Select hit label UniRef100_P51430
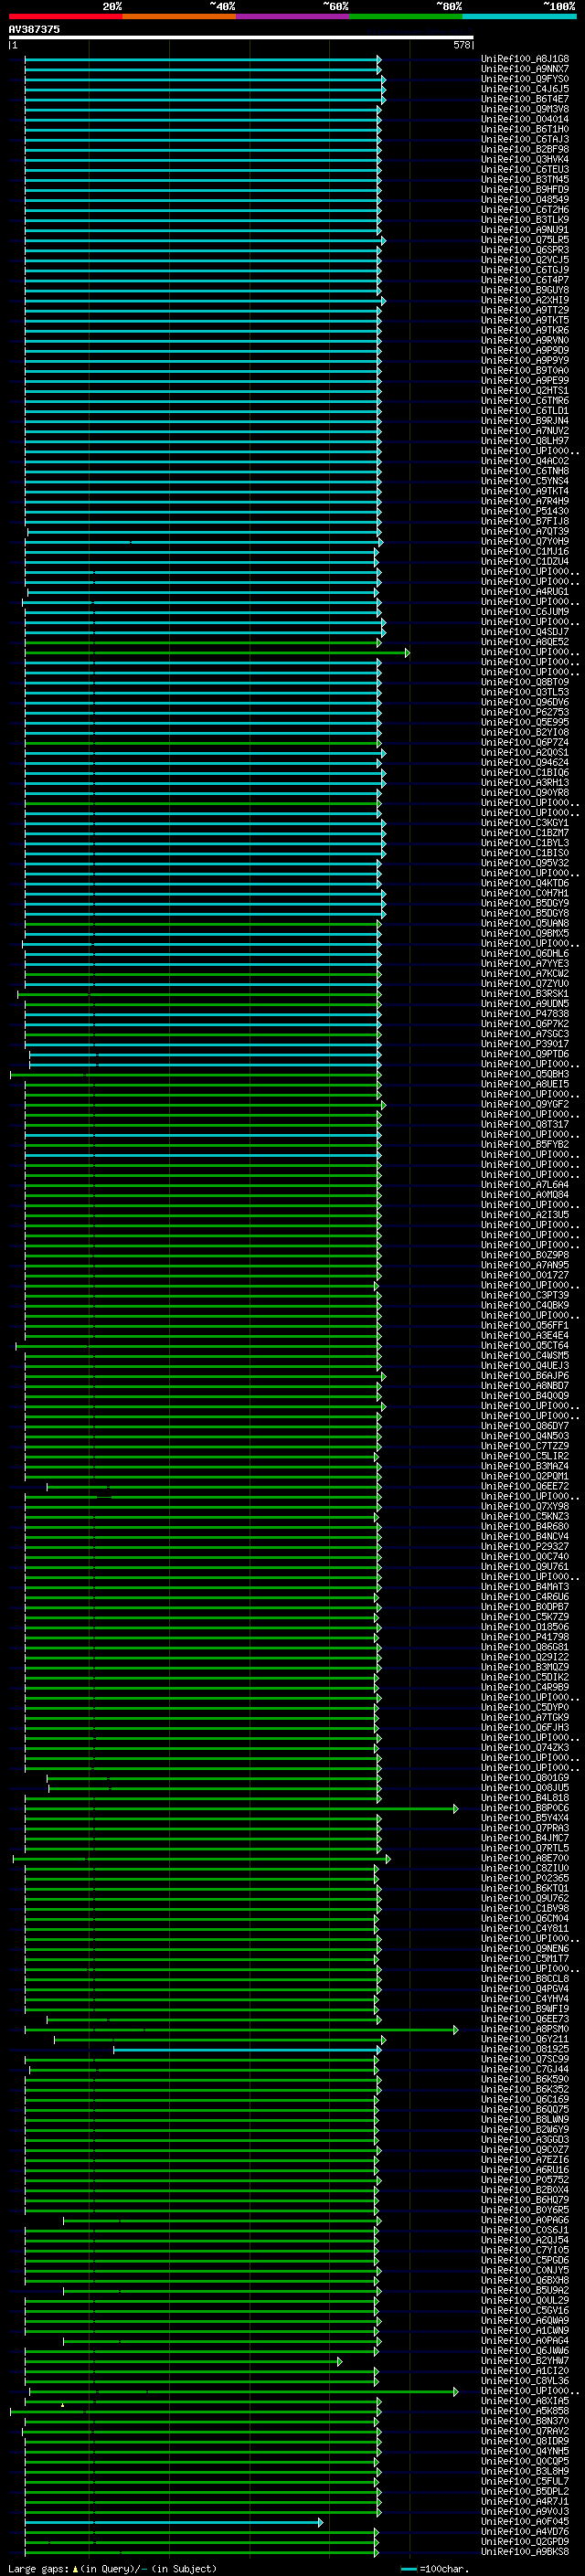Viewport: 585px width, 2576px height. point(525,511)
